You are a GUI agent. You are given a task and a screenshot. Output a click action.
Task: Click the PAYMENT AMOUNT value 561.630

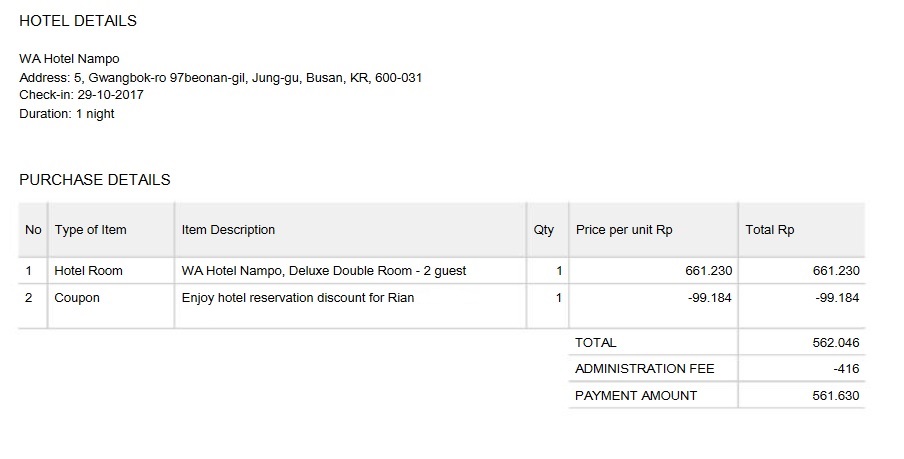point(836,396)
